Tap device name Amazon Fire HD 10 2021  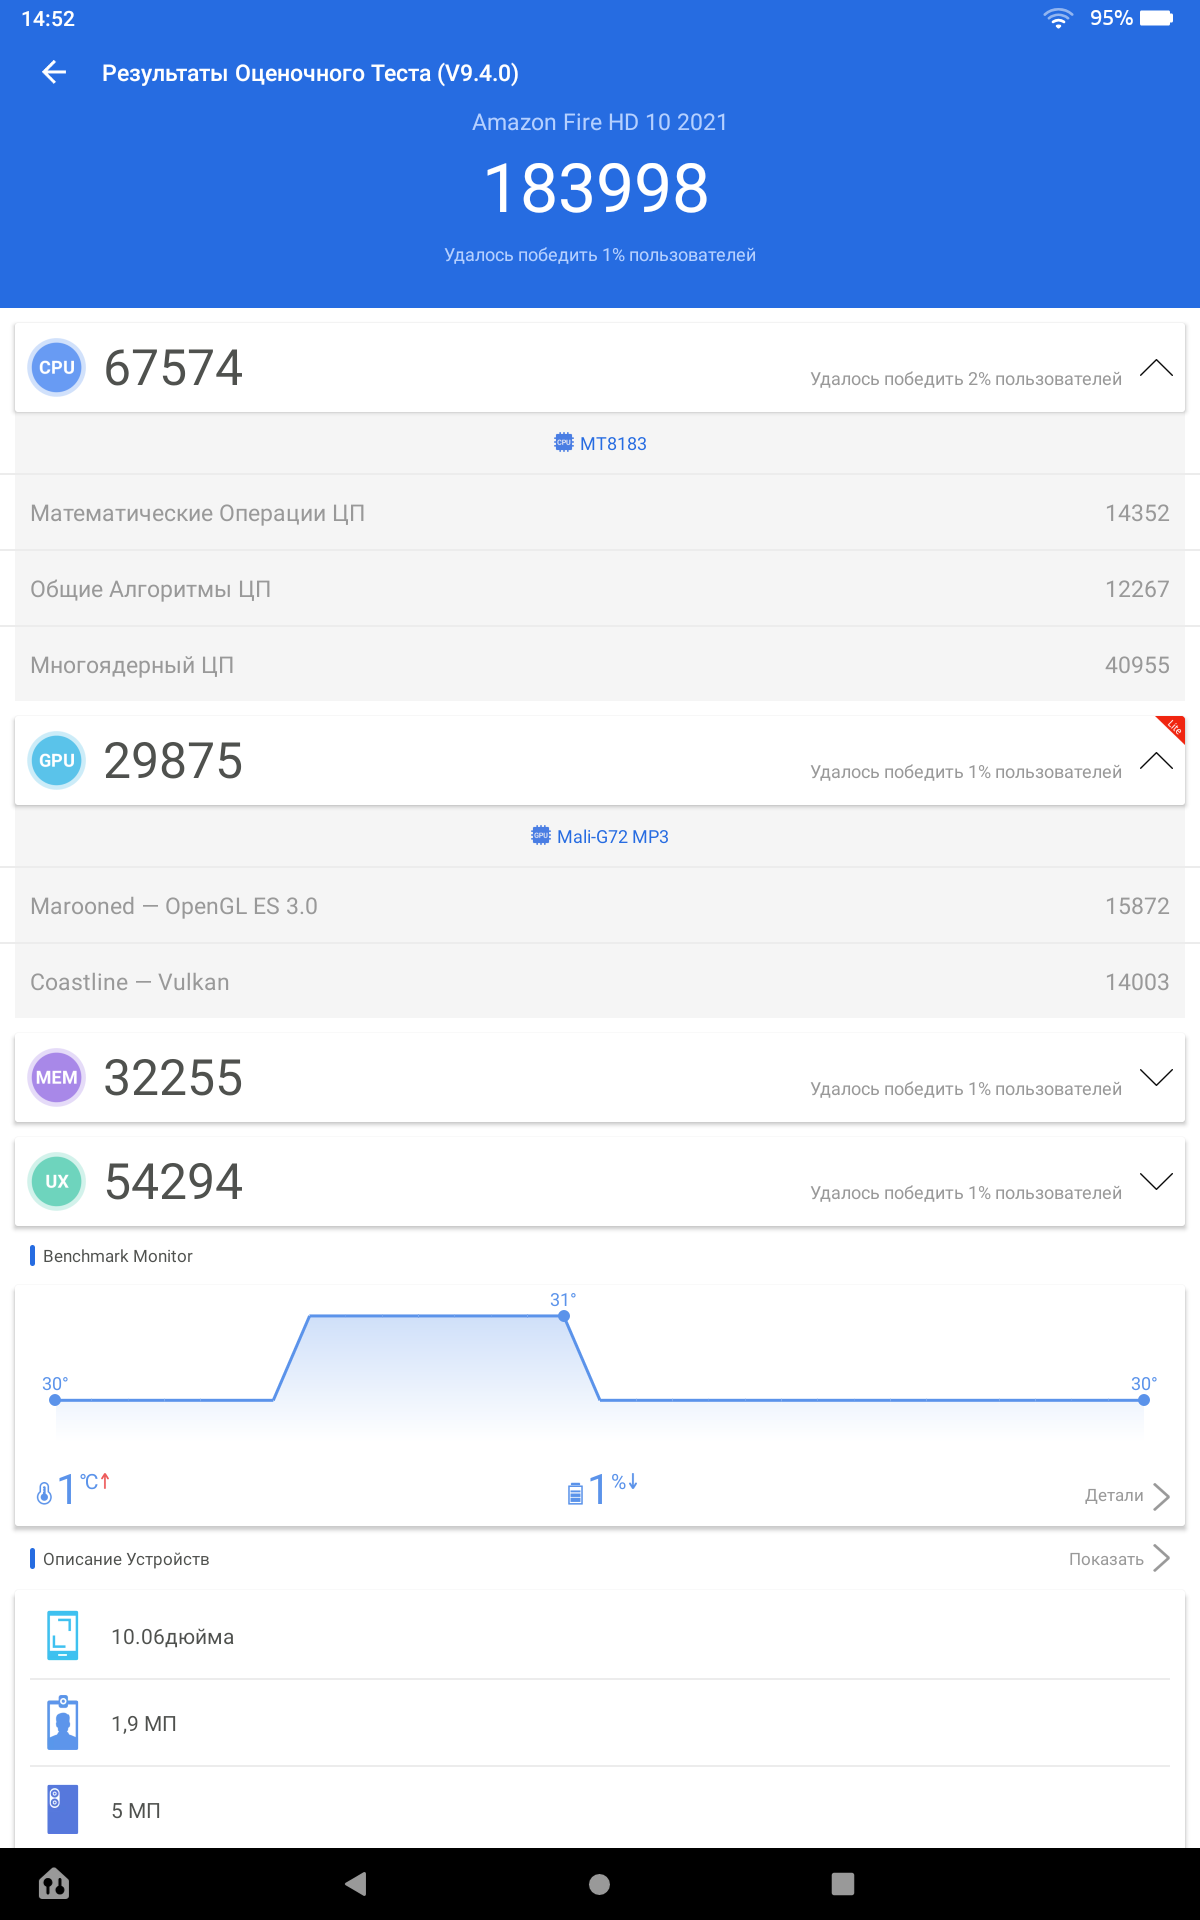(x=600, y=122)
